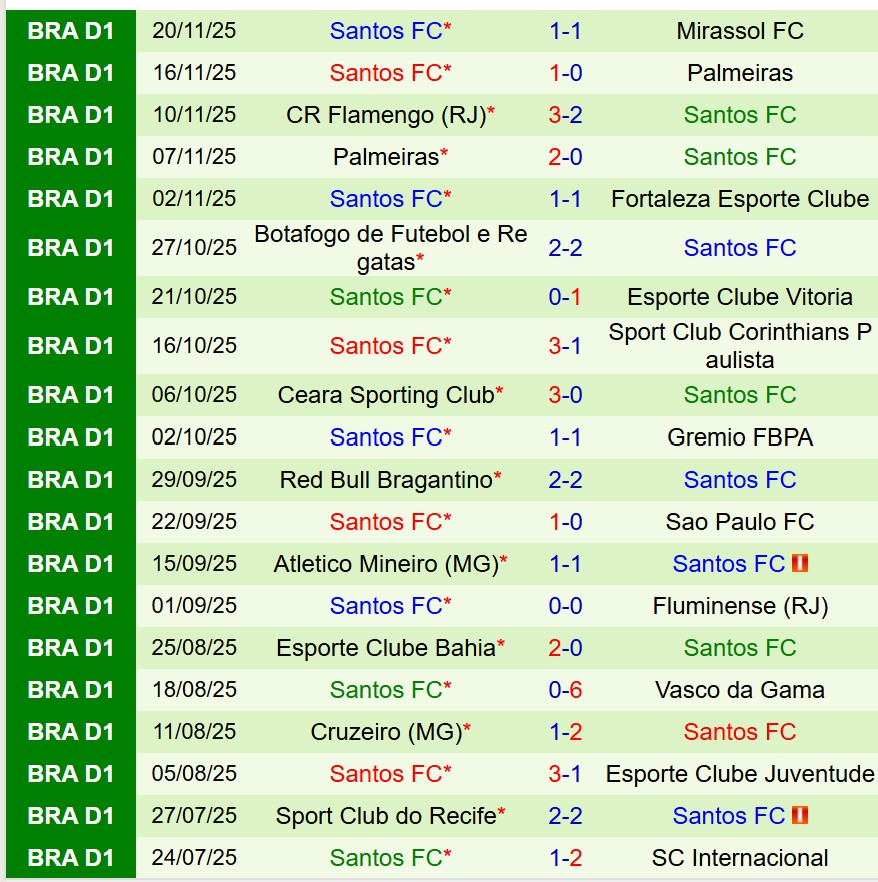The image size is (878, 882).
Task: Select Esporte Clube Vitoria team name
Action: pyautogui.click(x=739, y=297)
